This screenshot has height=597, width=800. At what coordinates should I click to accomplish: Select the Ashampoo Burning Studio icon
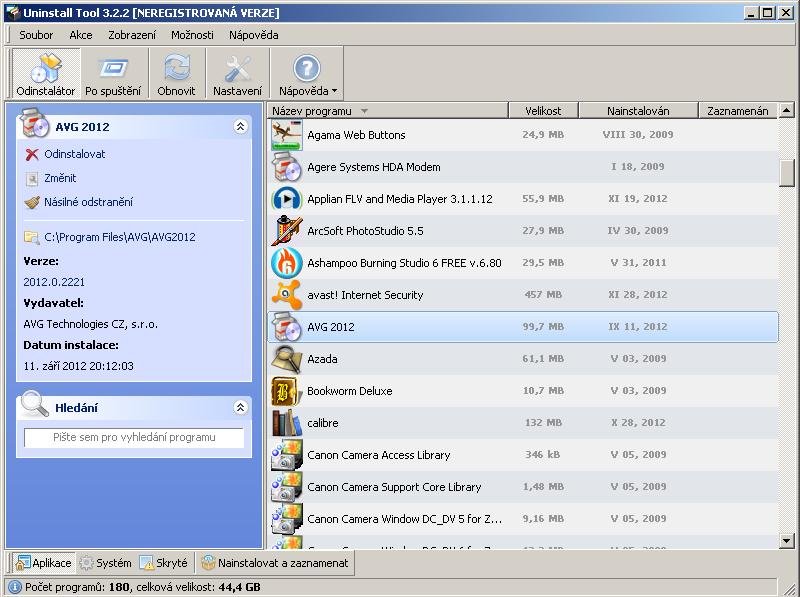pyautogui.click(x=287, y=263)
